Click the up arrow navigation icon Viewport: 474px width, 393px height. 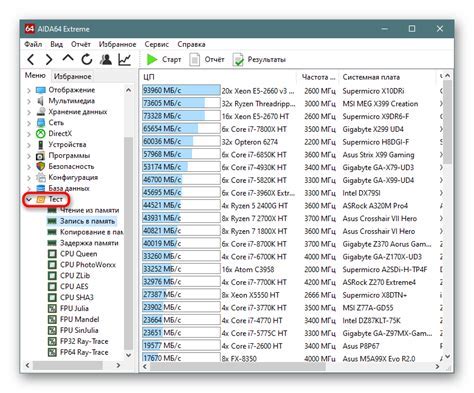pyautogui.click(x=68, y=58)
